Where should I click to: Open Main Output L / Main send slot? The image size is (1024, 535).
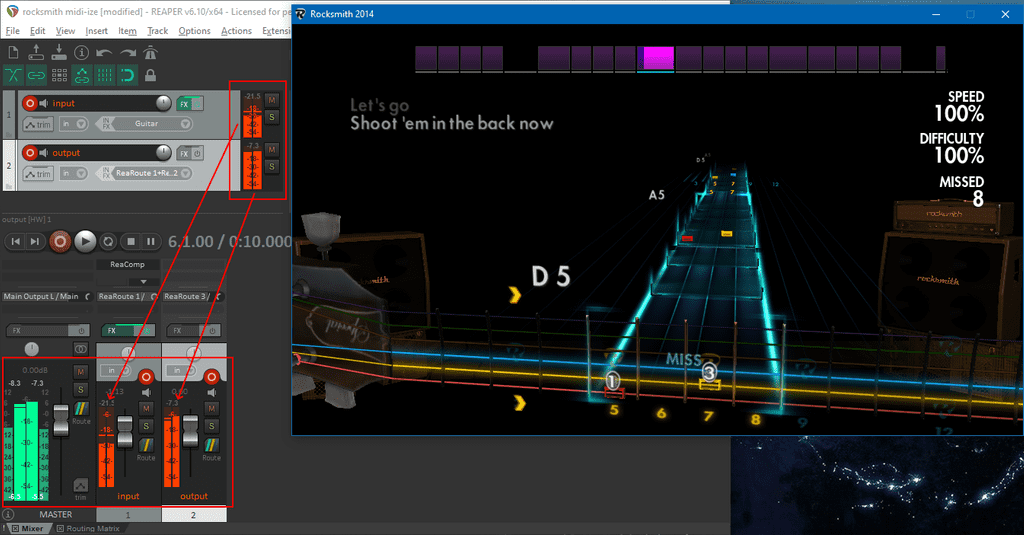[x=47, y=297]
